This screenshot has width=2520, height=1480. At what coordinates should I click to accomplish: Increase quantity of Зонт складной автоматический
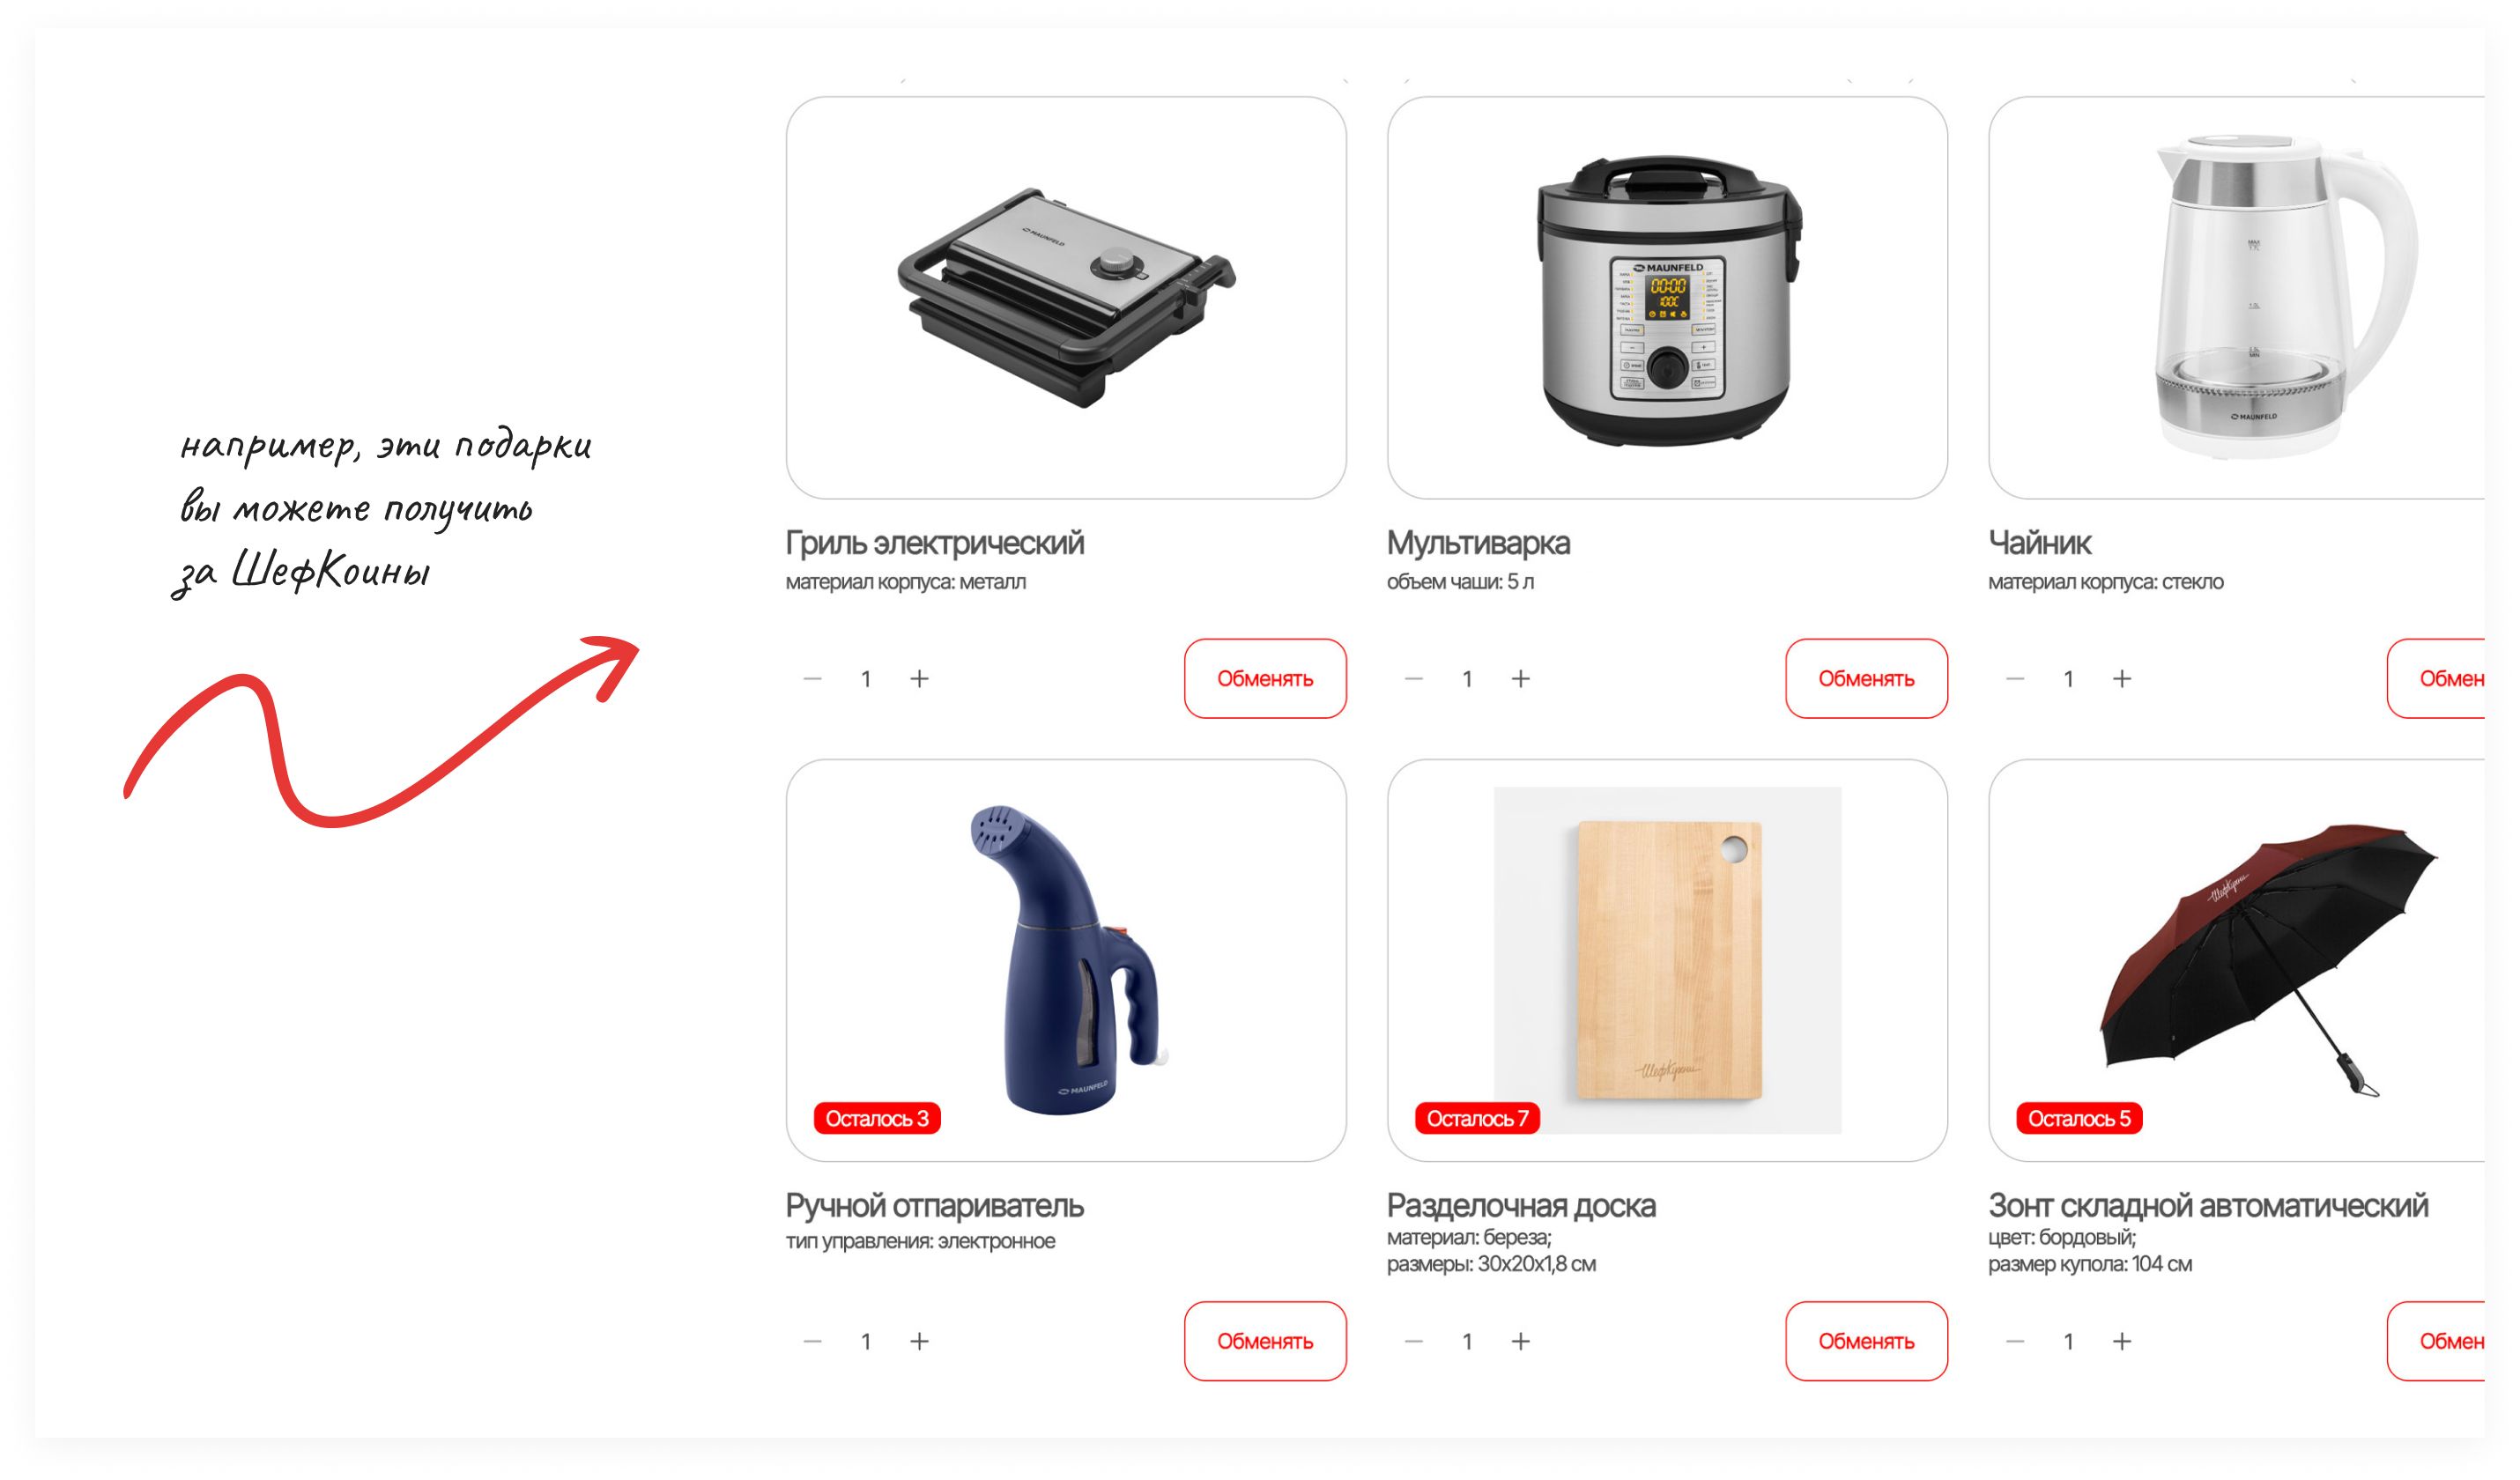[2122, 1341]
